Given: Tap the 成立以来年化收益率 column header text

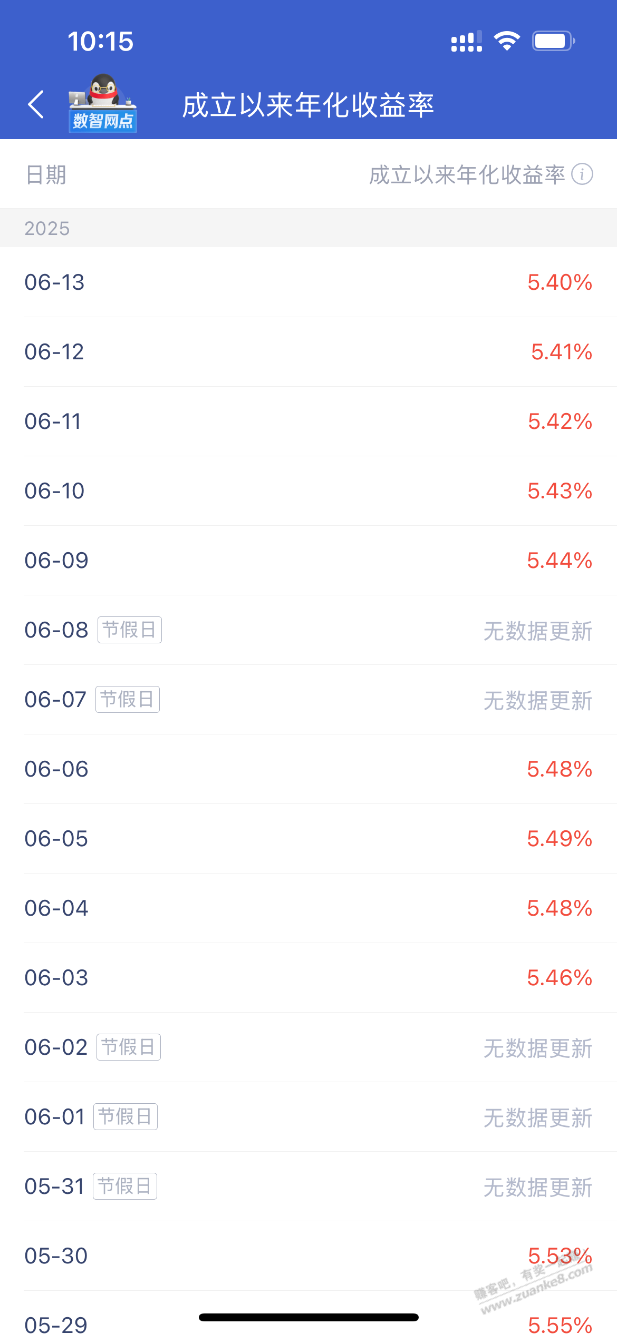Looking at the screenshot, I should 467,175.
